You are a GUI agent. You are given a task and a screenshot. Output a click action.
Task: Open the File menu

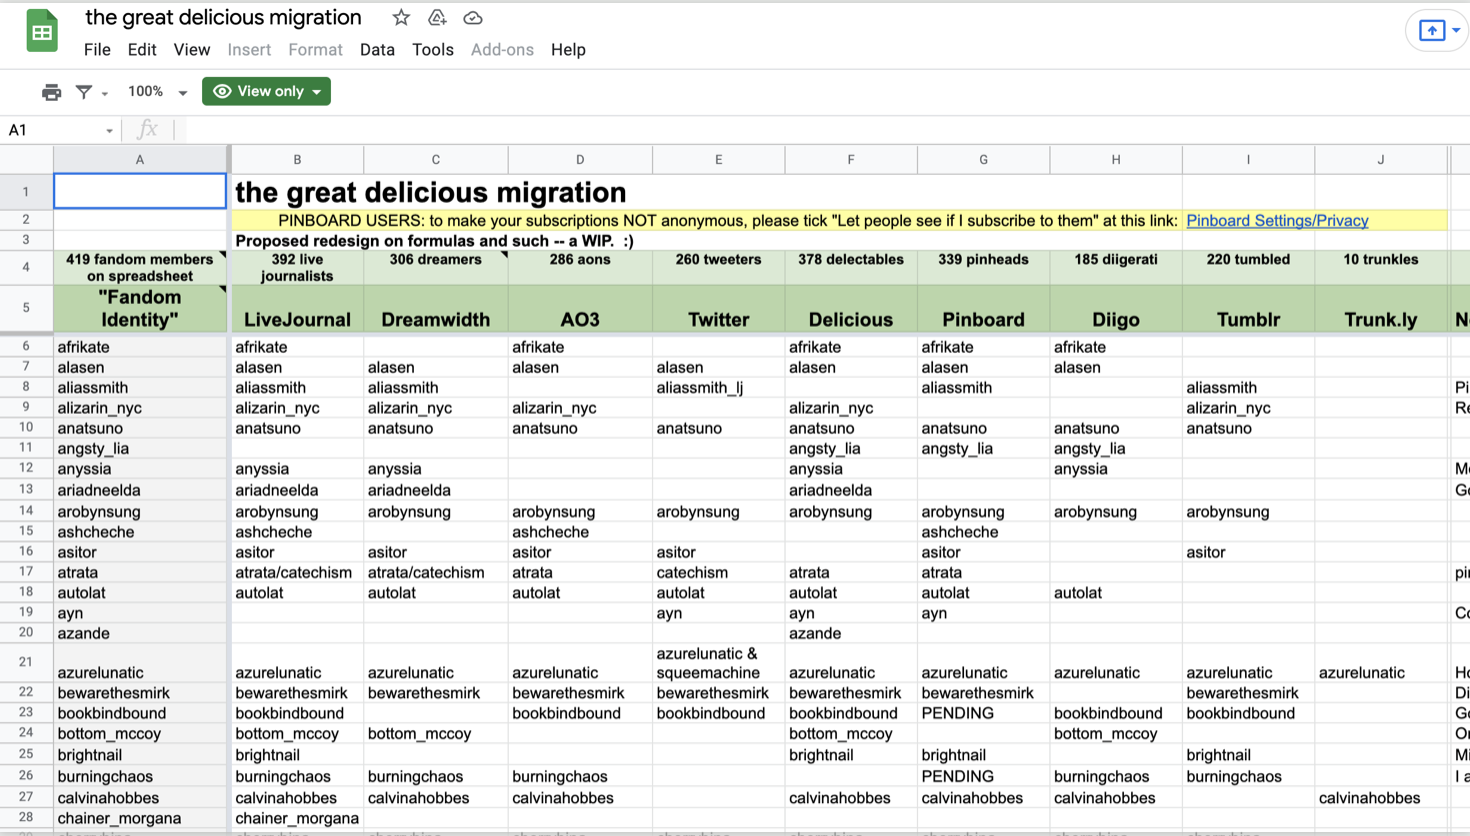(x=97, y=50)
